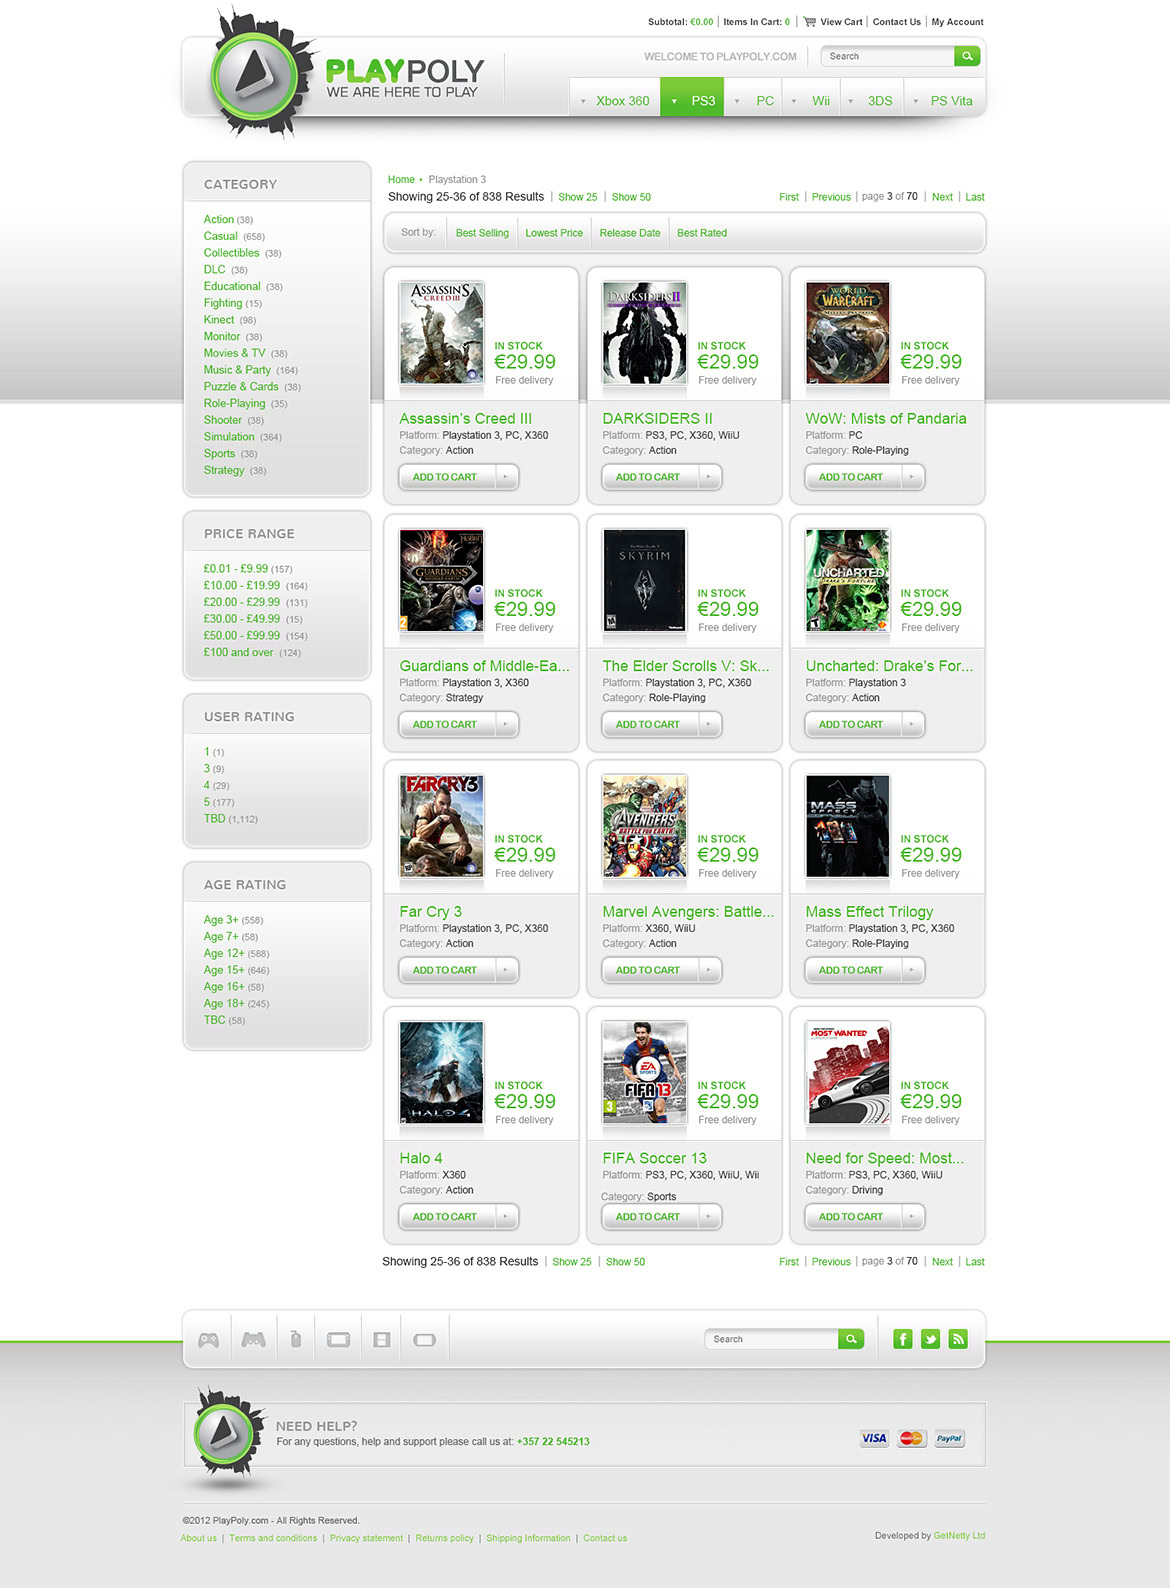Click the footer search magnifier button
Screen dimensions: 1170x1588
[x=851, y=1339]
